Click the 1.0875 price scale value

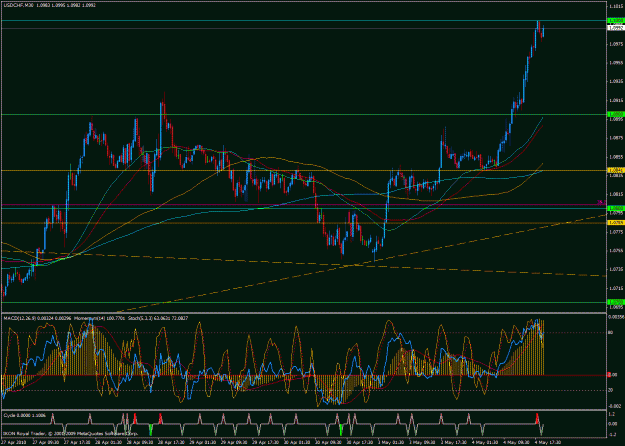pyautogui.click(x=615, y=138)
